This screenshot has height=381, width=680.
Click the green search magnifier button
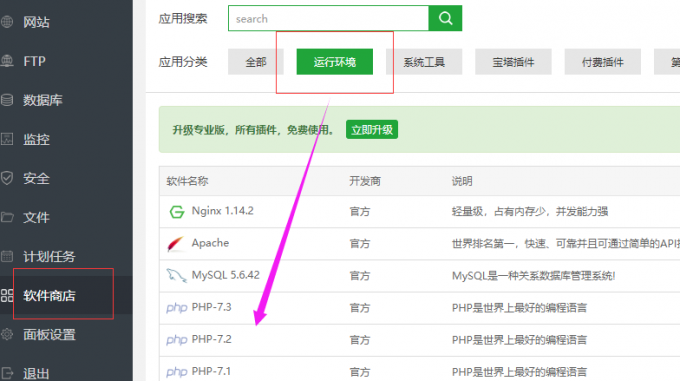tap(445, 18)
